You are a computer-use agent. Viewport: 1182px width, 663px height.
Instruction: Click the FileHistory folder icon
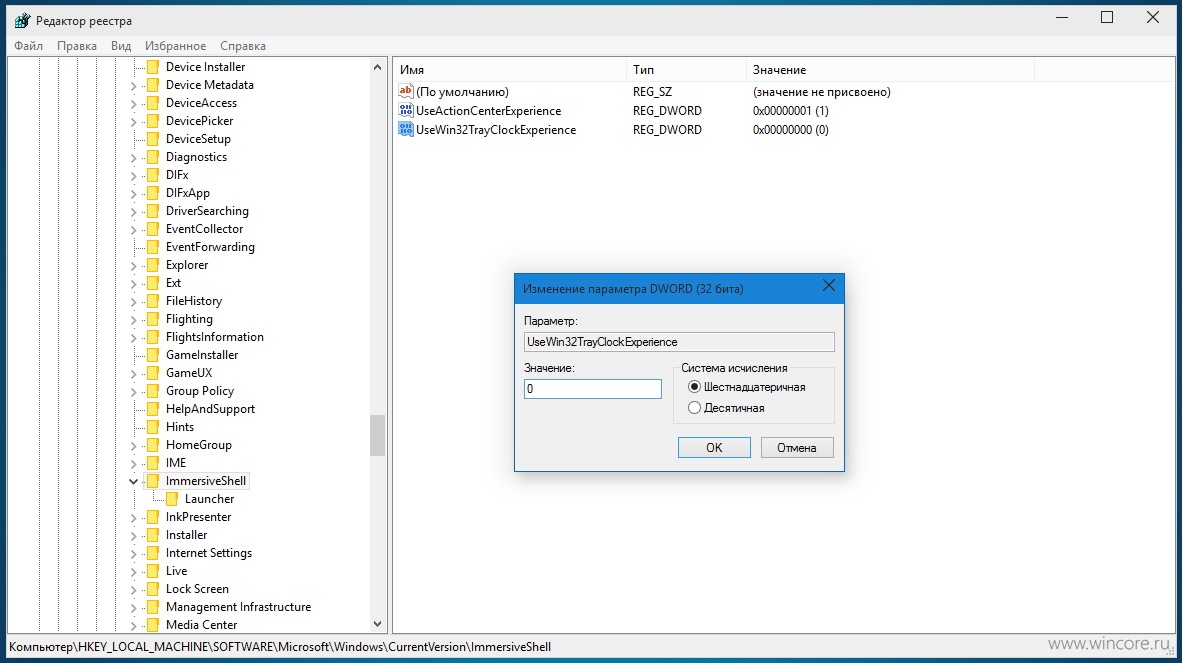click(x=153, y=301)
